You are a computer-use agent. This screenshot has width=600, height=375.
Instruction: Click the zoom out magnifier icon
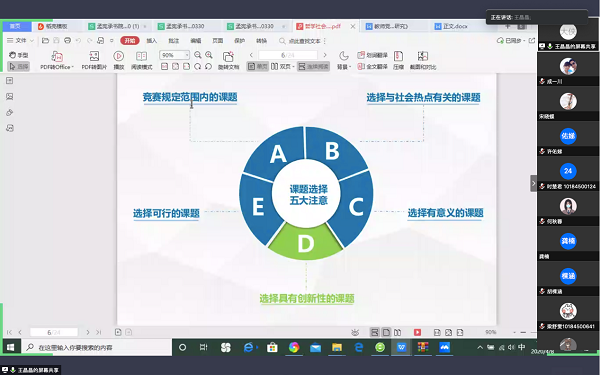(198, 55)
